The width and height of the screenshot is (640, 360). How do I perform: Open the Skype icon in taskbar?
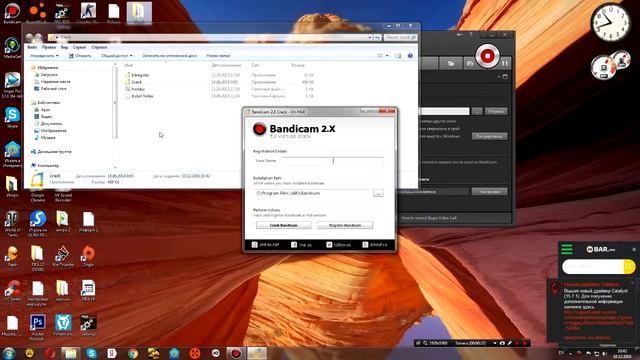92,353
